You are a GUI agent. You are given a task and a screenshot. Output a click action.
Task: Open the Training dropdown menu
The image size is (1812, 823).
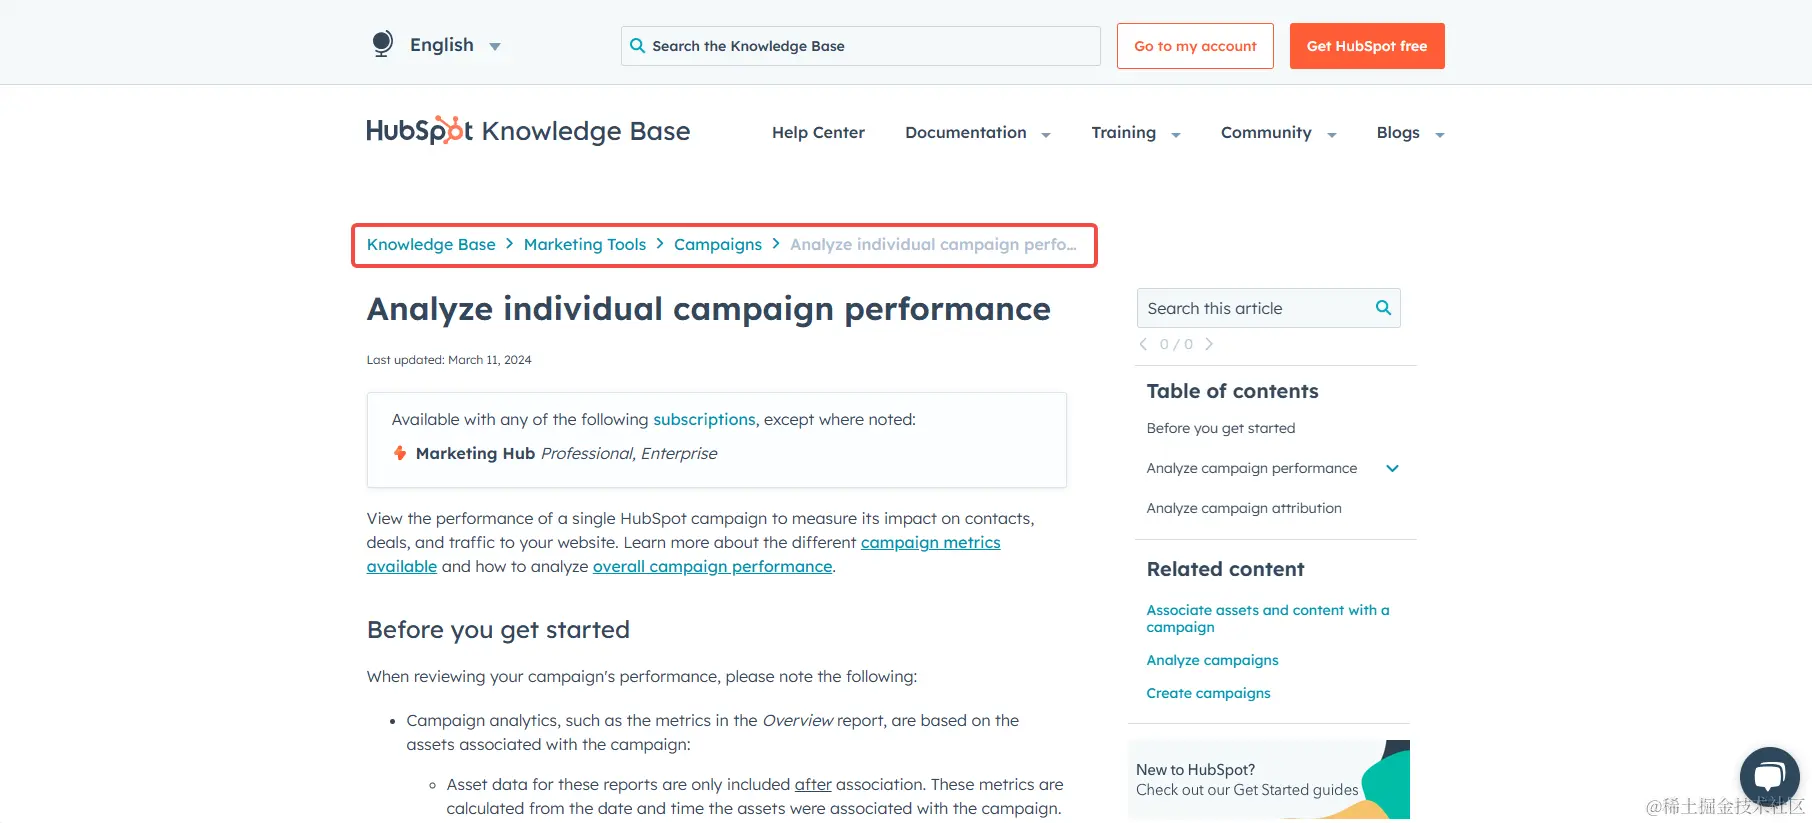click(1135, 133)
